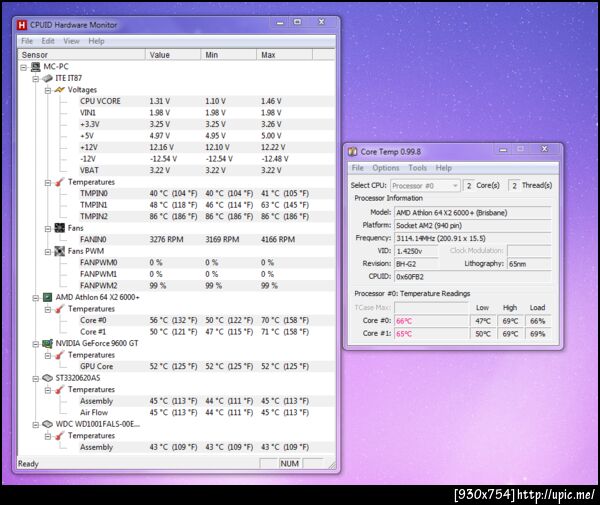Screen dimensions: 600x505
Task: Maximize the CPUID Hardware Monitor window
Action: (x=297, y=22)
